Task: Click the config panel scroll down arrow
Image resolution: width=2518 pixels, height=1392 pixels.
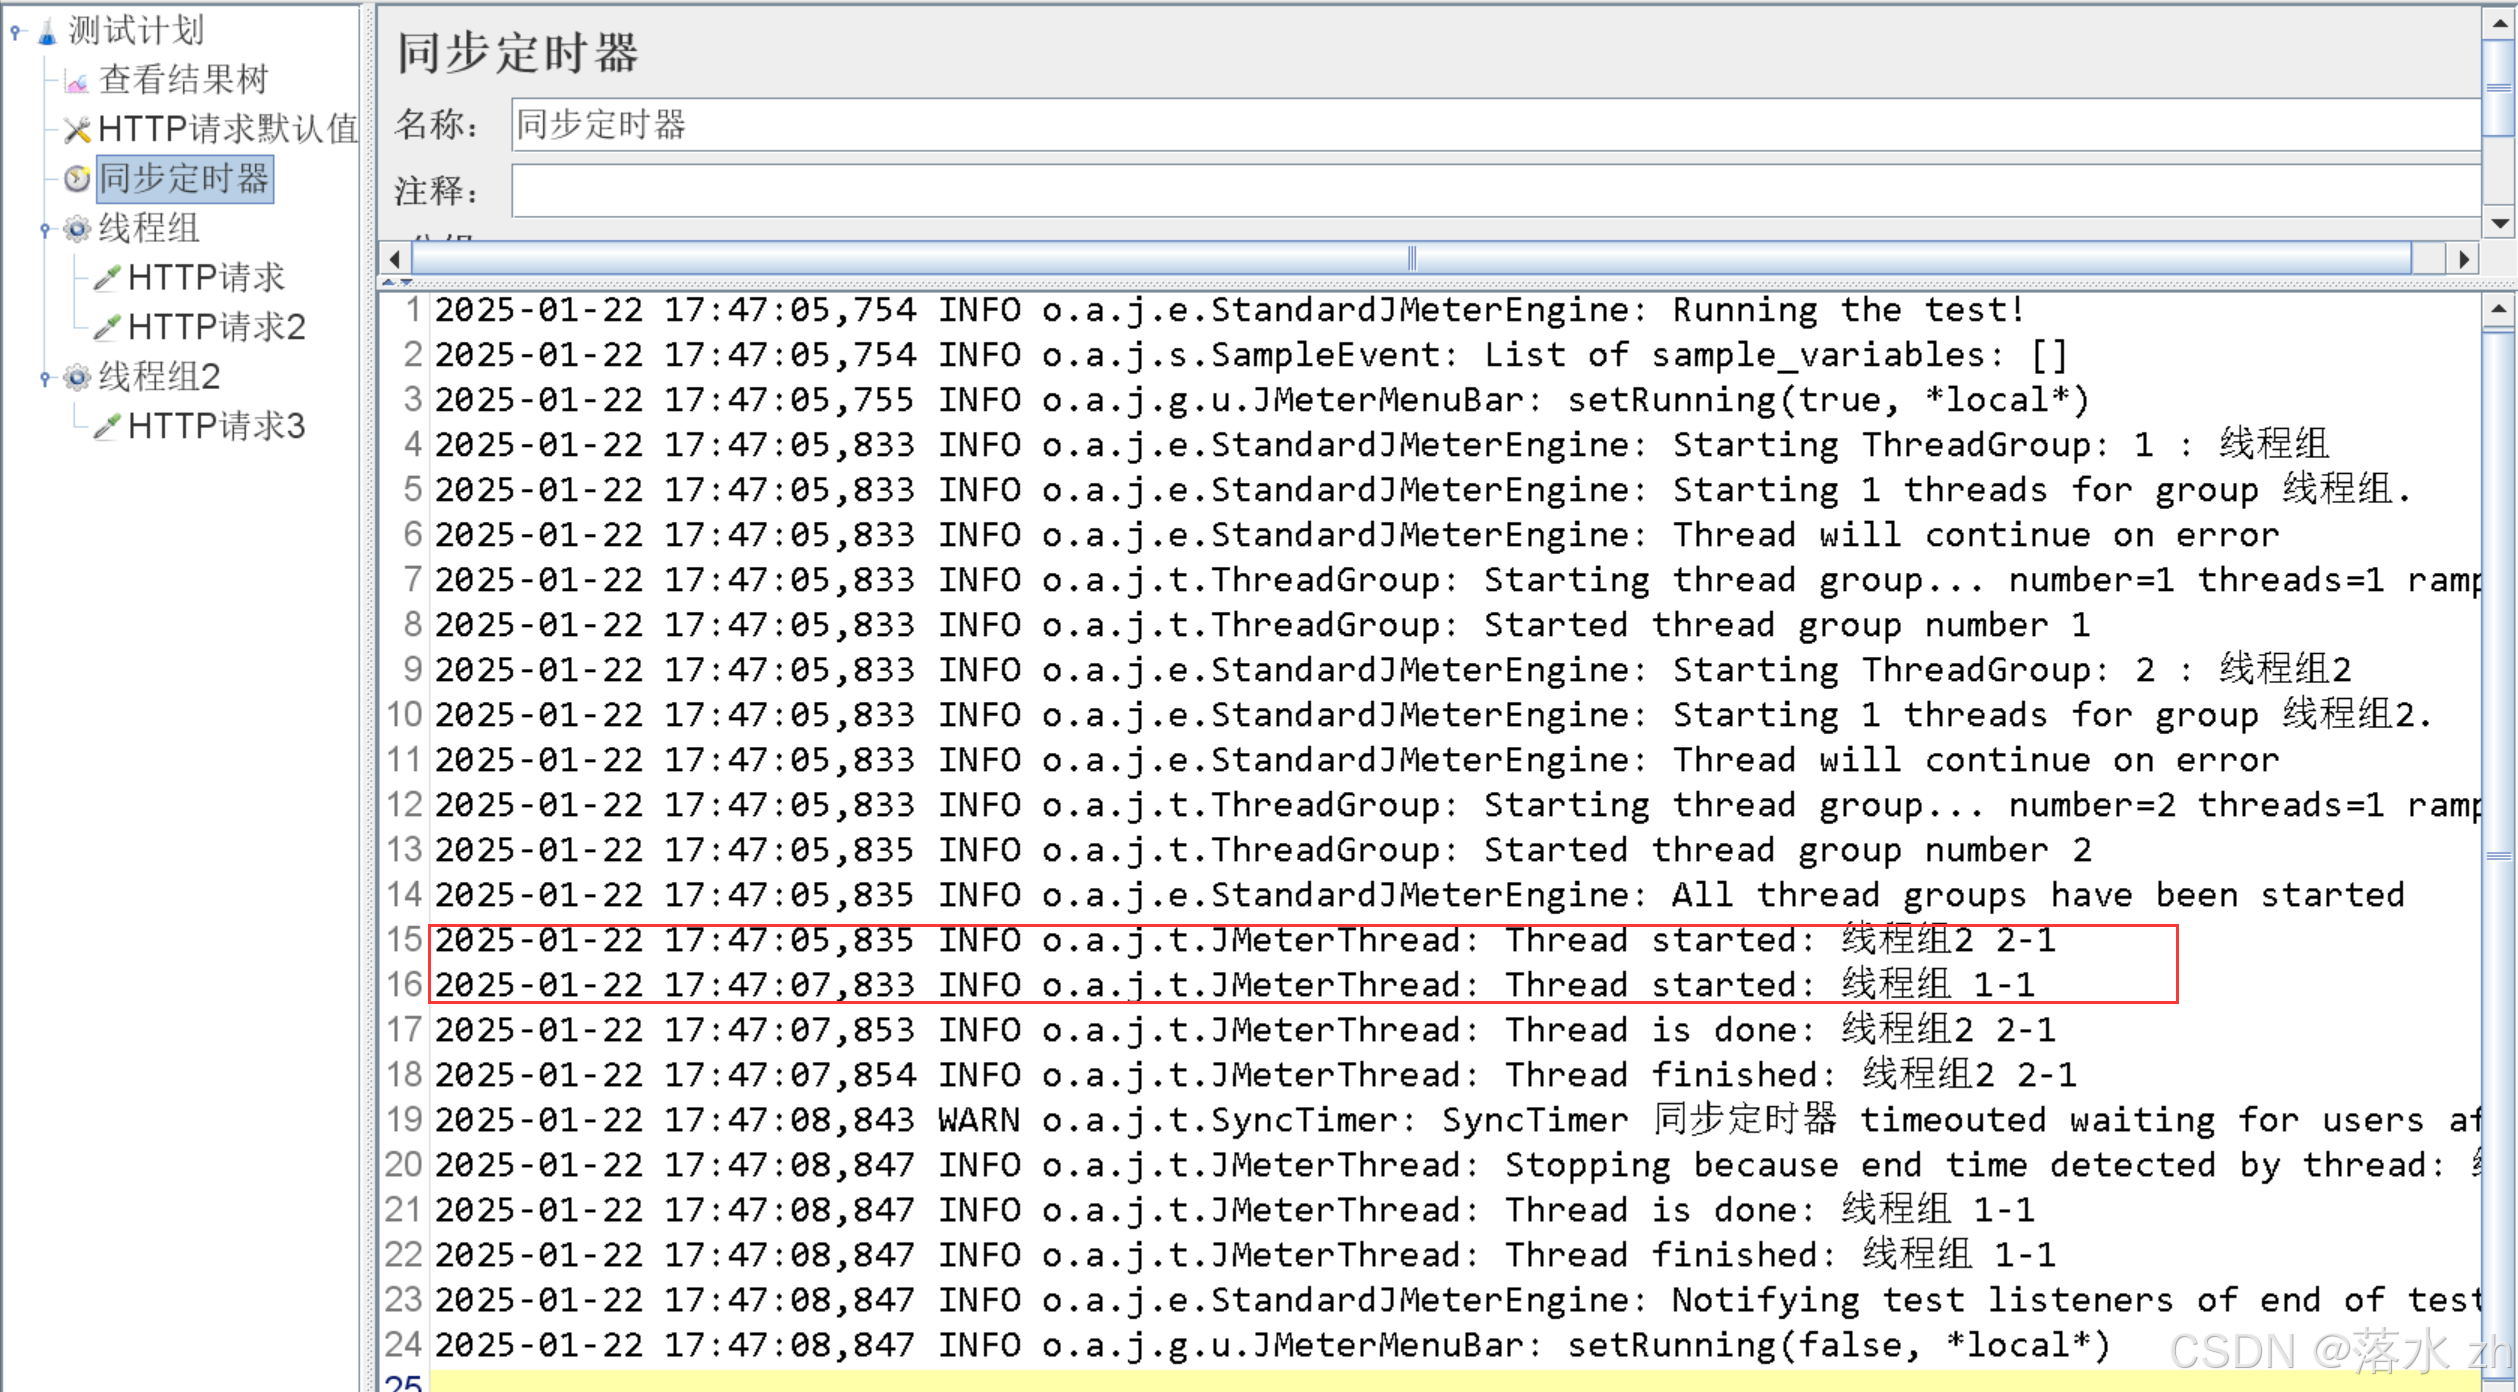Action: click(x=2500, y=223)
